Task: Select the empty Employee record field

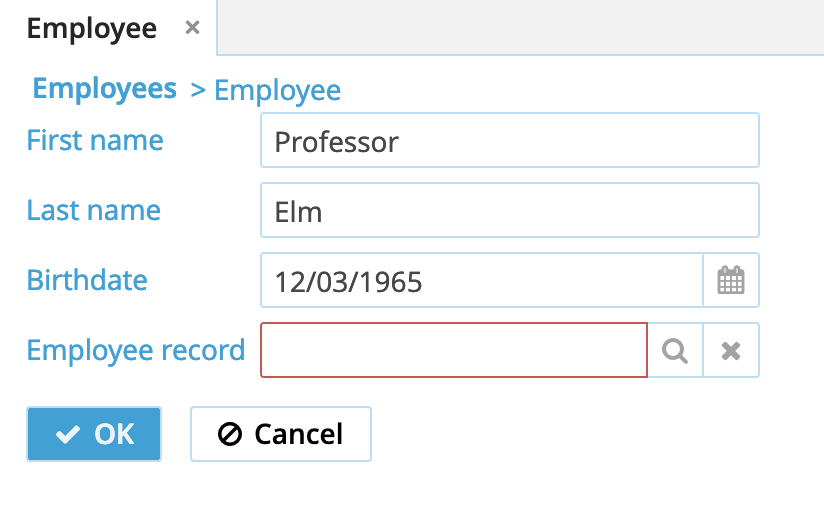Action: (x=454, y=351)
